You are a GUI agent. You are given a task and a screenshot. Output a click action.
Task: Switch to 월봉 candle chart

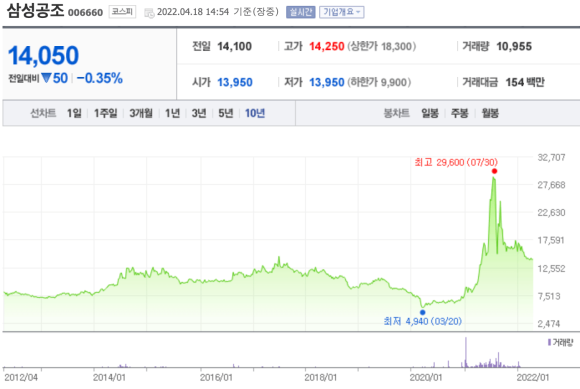[490, 113]
